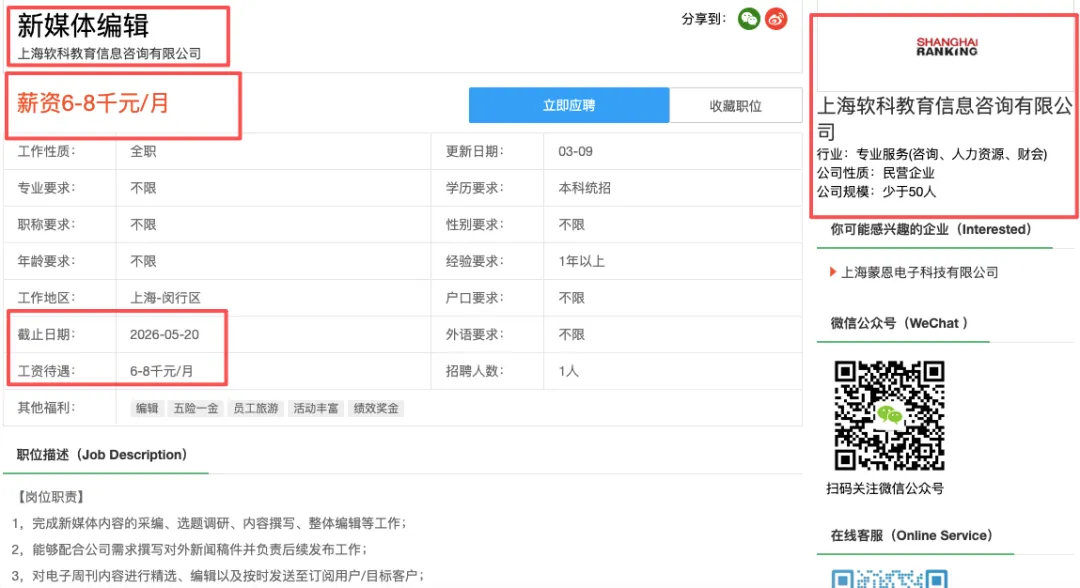Click the online service QR code
Screen dimensions: 1080x588
click(889, 578)
